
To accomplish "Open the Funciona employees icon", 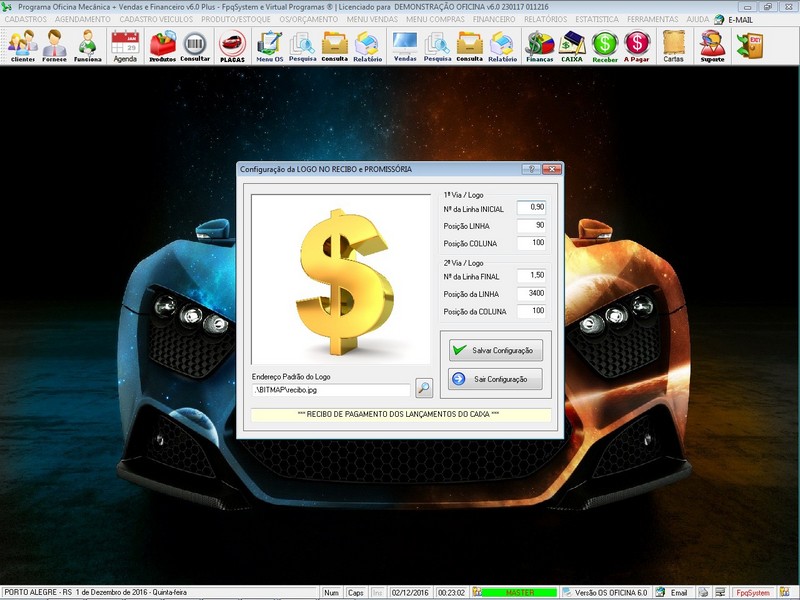I will pyautogui.click(x=87, y=46).
